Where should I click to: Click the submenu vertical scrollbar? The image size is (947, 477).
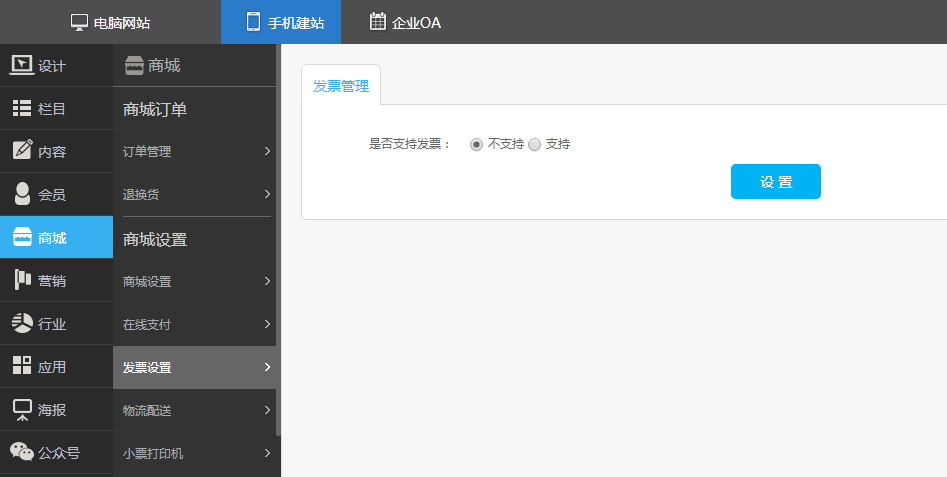(x=278, y=240)
